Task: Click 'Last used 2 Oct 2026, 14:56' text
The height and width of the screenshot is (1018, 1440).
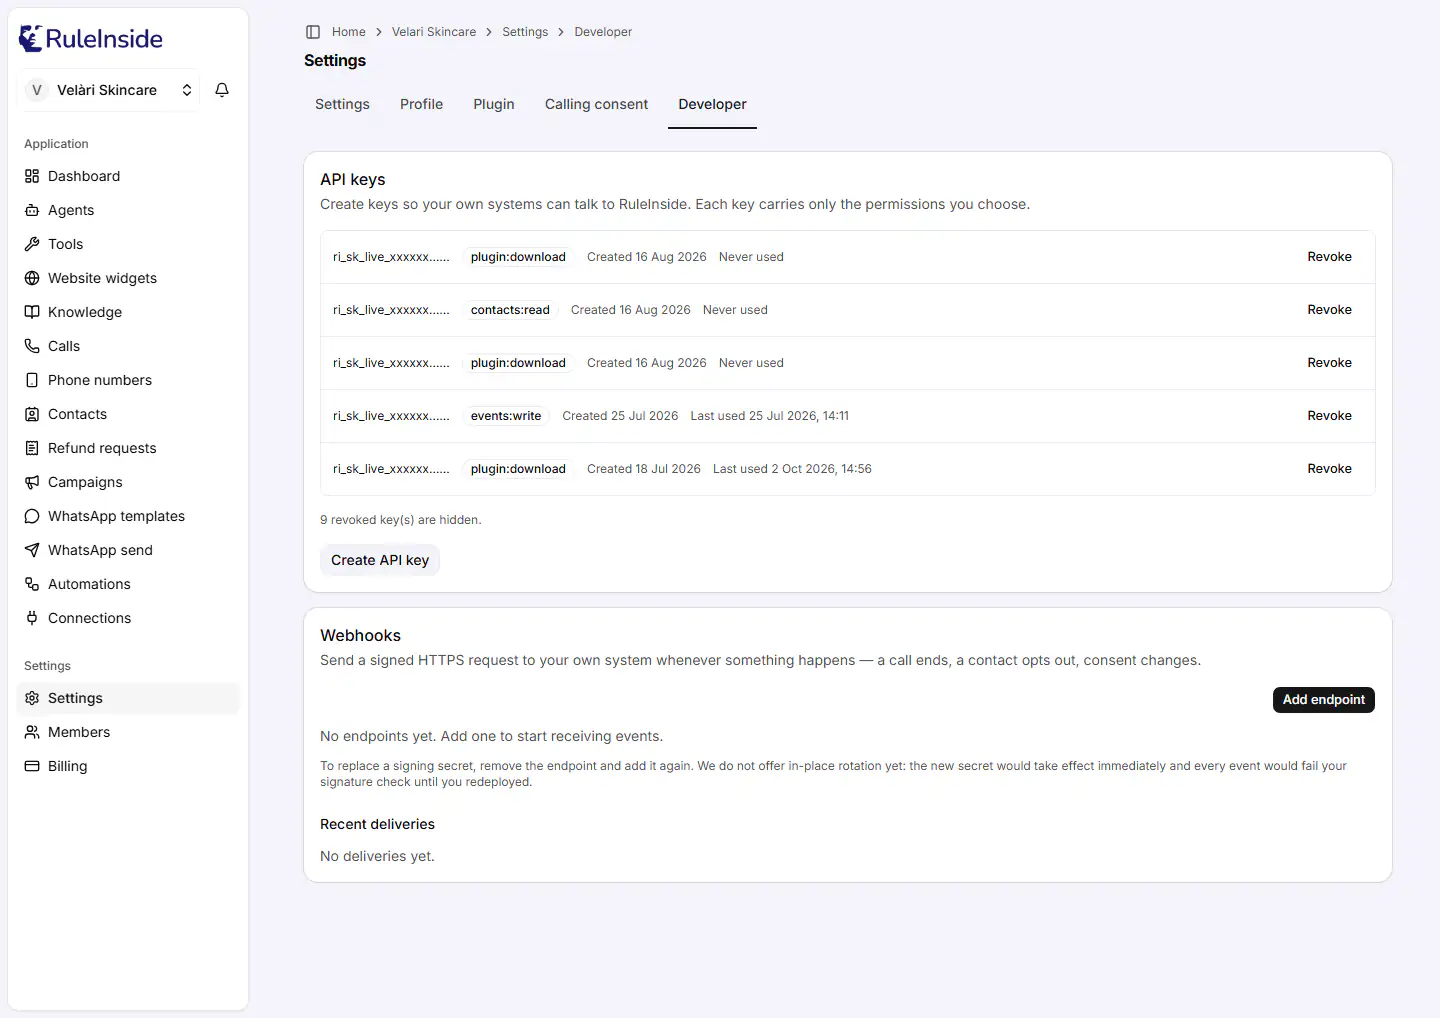Action: click(792, 469)
